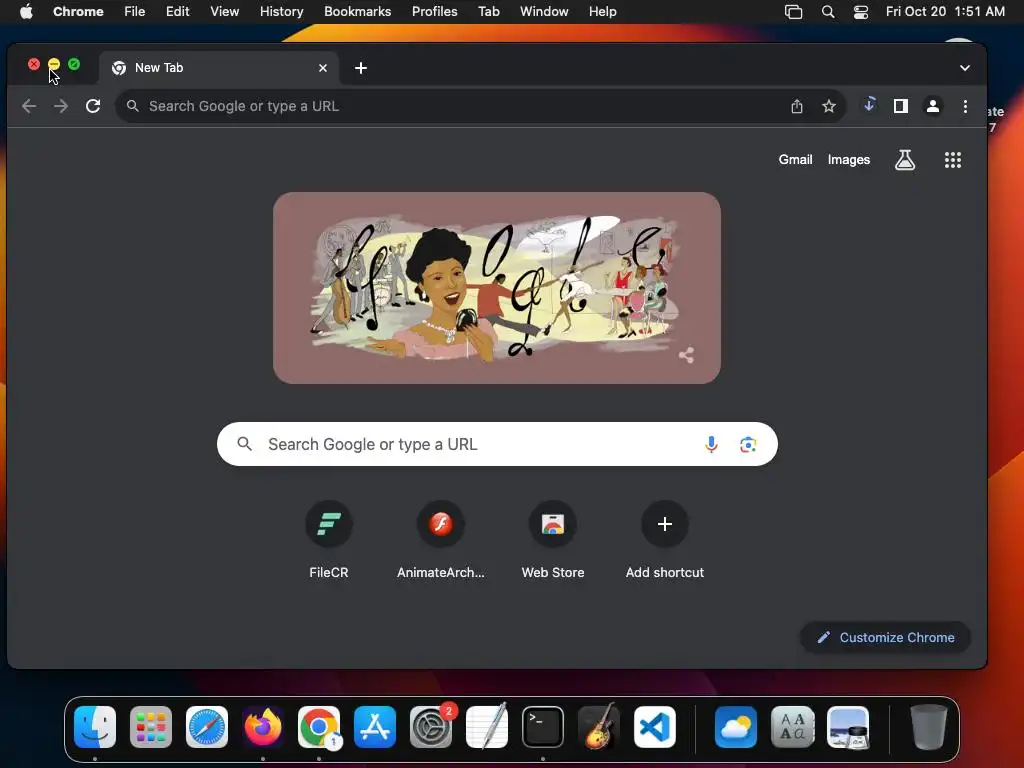This screenshot has height=768, width=1024.
Task: Click the browser forward arrow
Action: pos(61,106)
